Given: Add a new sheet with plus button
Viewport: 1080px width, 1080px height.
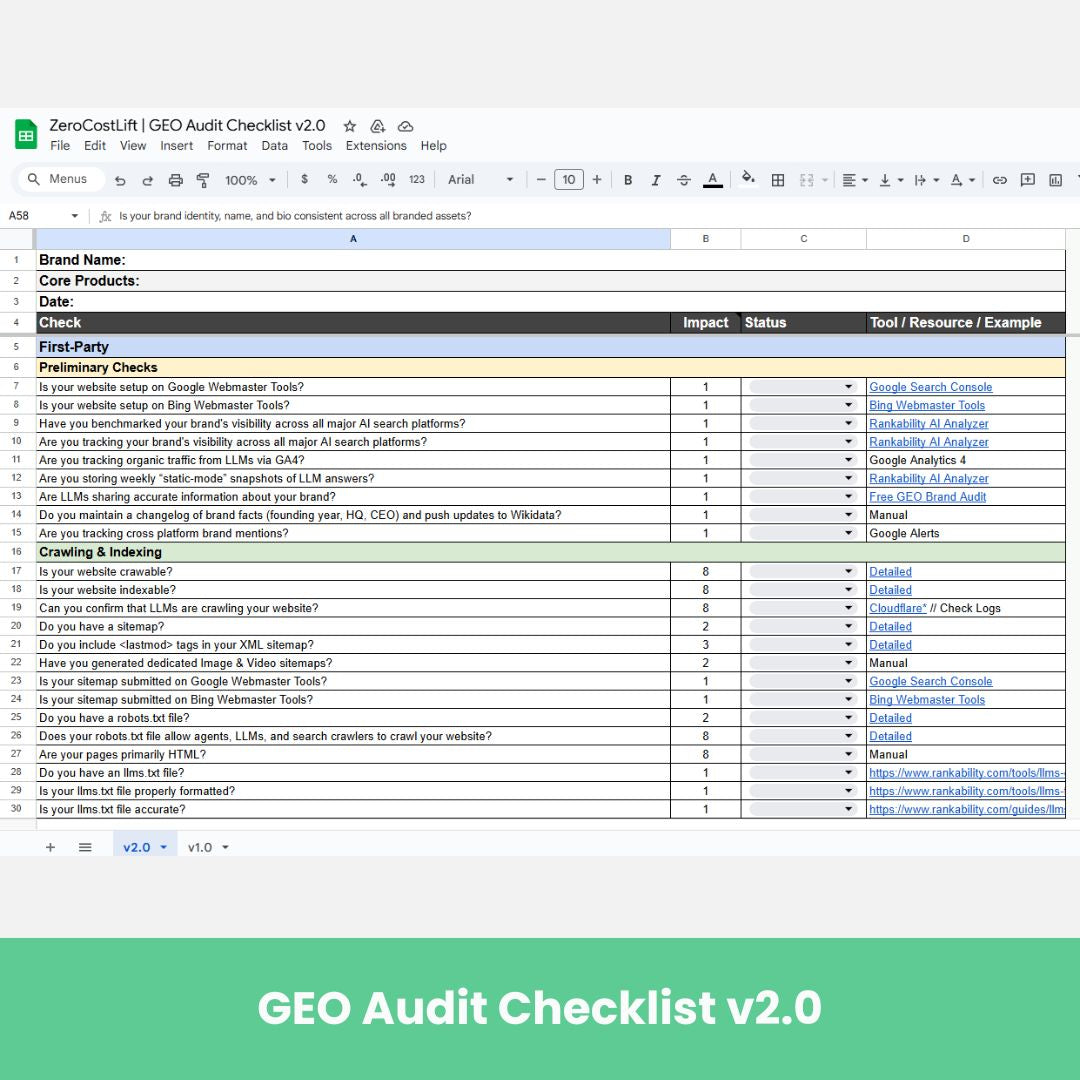Looking at the screenshot, I should coord(50,847).
